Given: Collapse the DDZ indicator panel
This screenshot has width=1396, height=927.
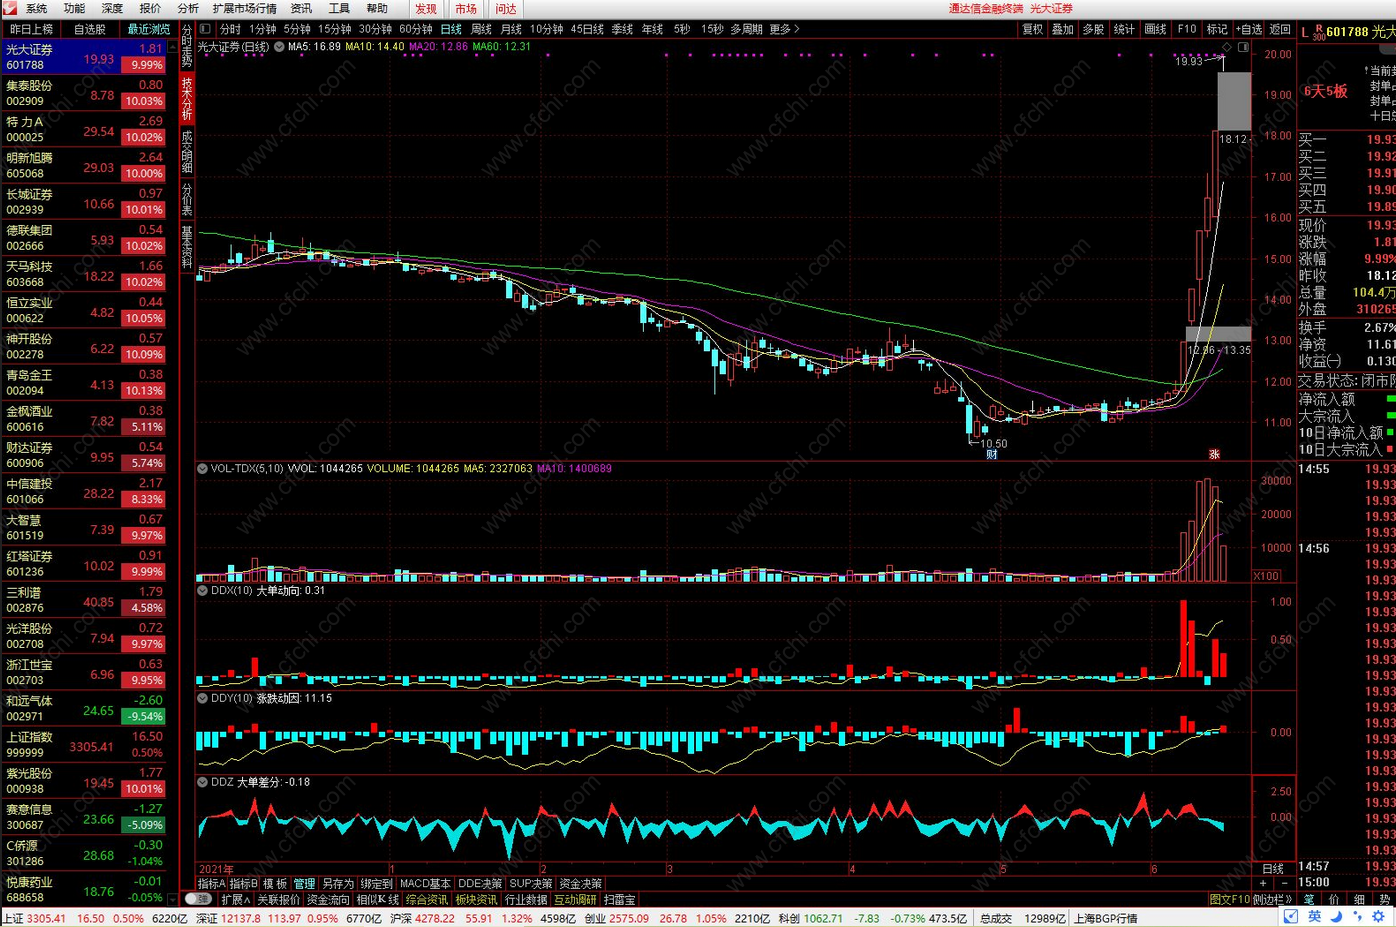Looking at the screenshot, I should (x=203, y=782).
